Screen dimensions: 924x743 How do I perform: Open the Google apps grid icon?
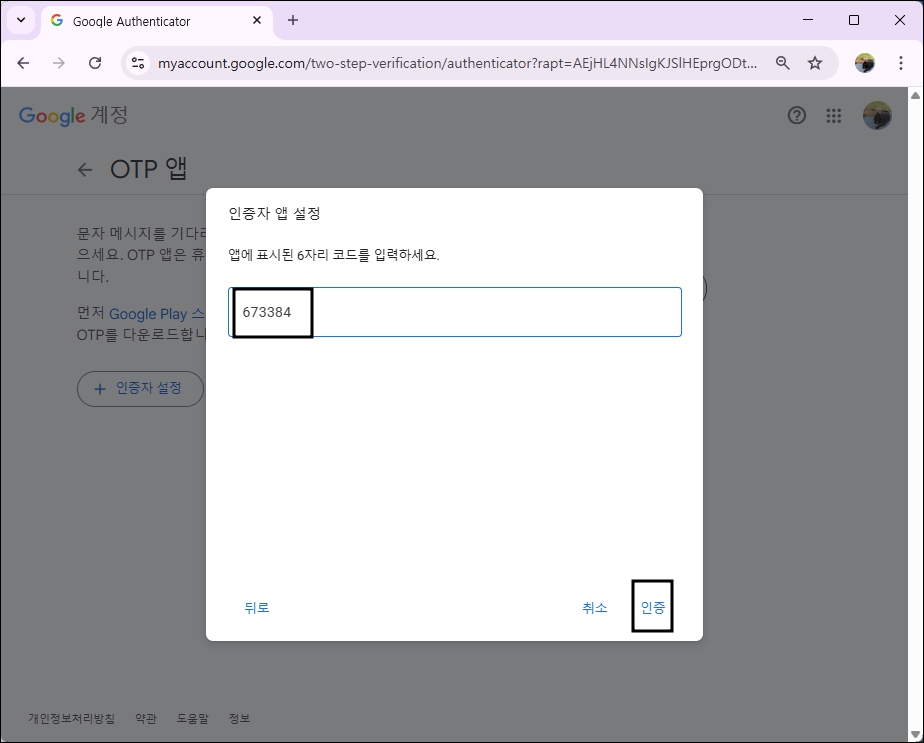coord(833,116)
